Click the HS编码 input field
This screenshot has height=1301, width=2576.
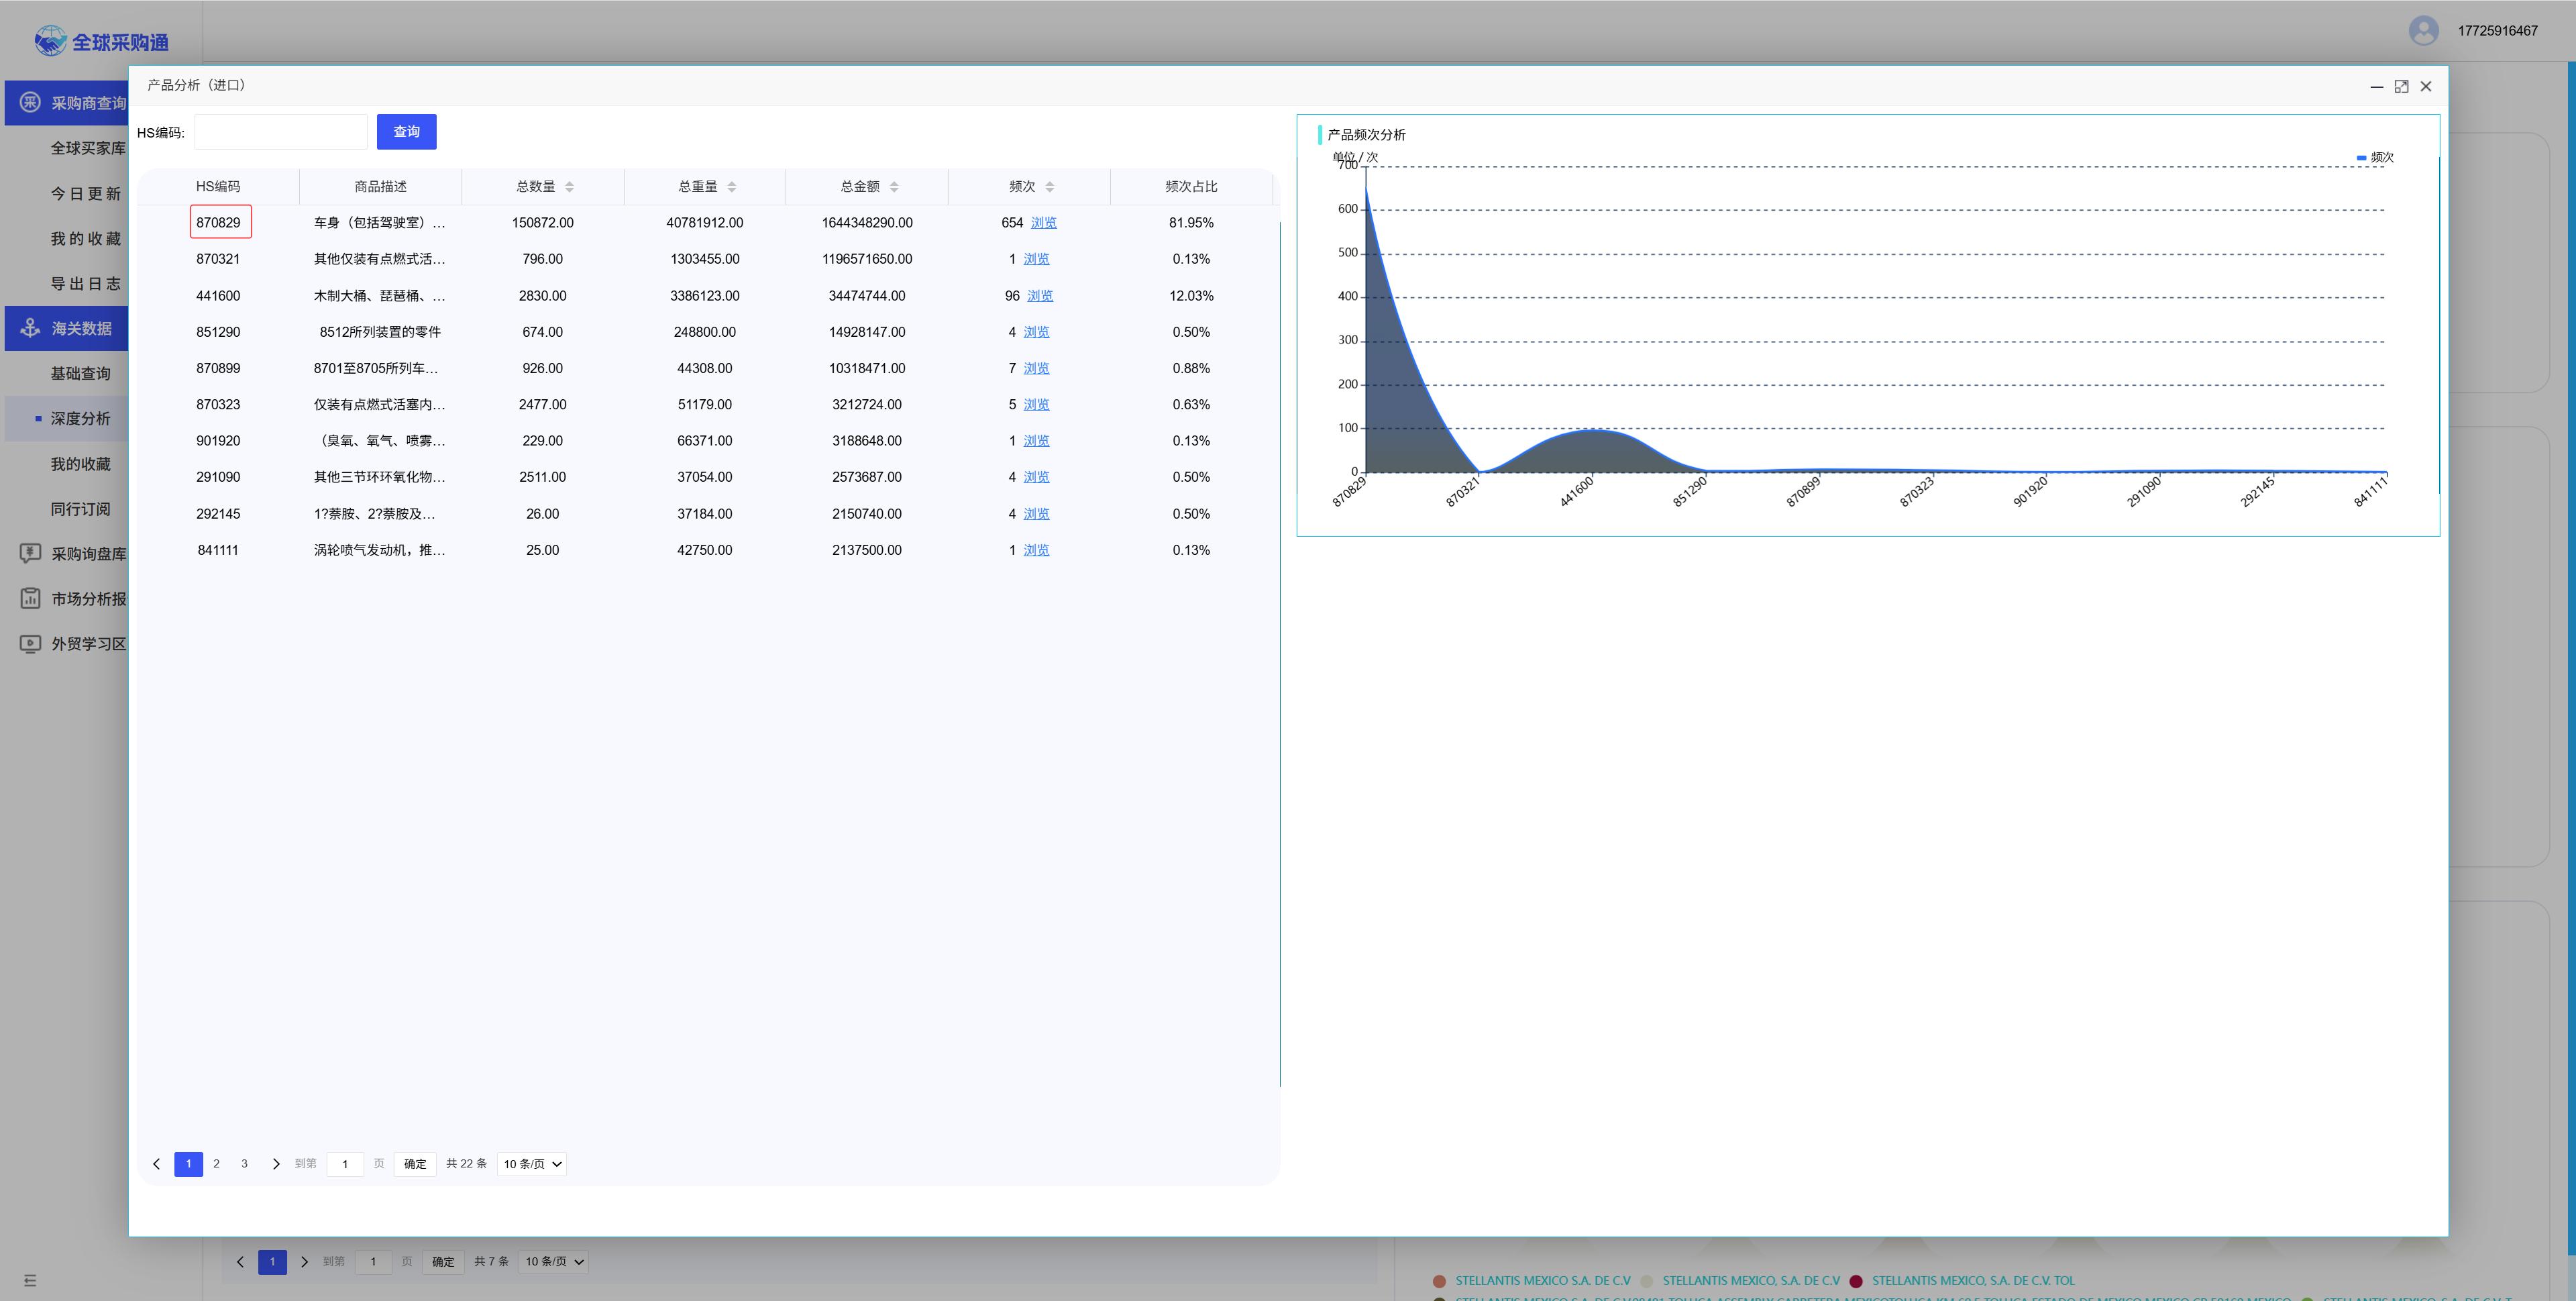coord(281,132)
